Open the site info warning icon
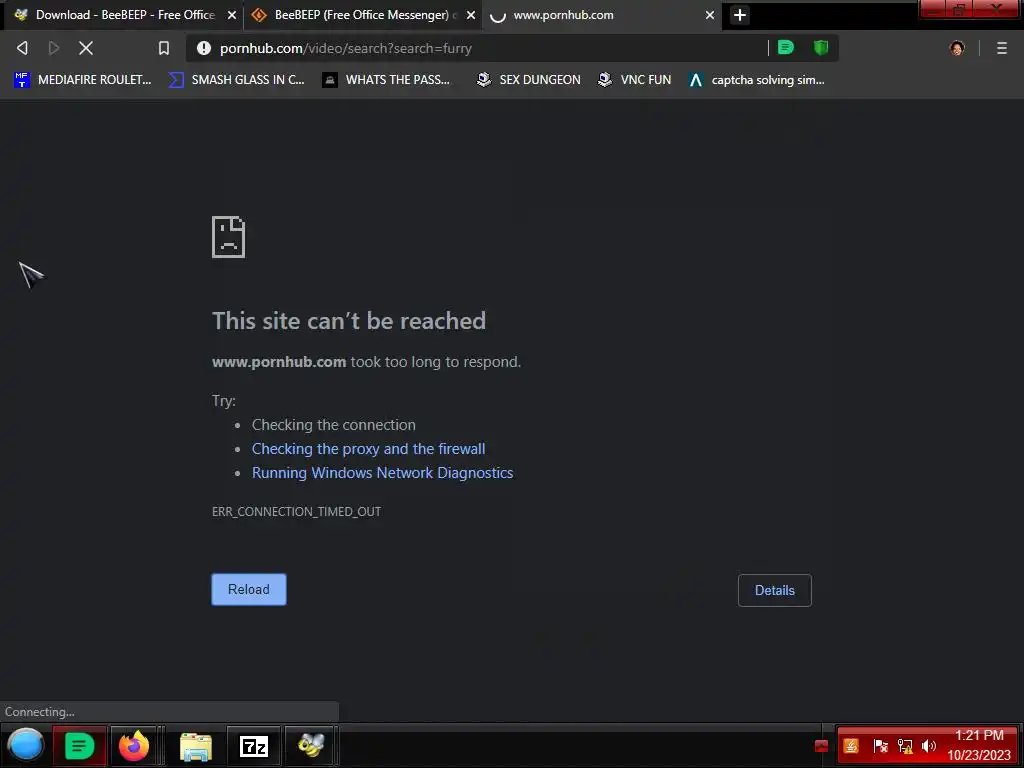Screen dimensions: 1024x768 (x=204, y=48)
